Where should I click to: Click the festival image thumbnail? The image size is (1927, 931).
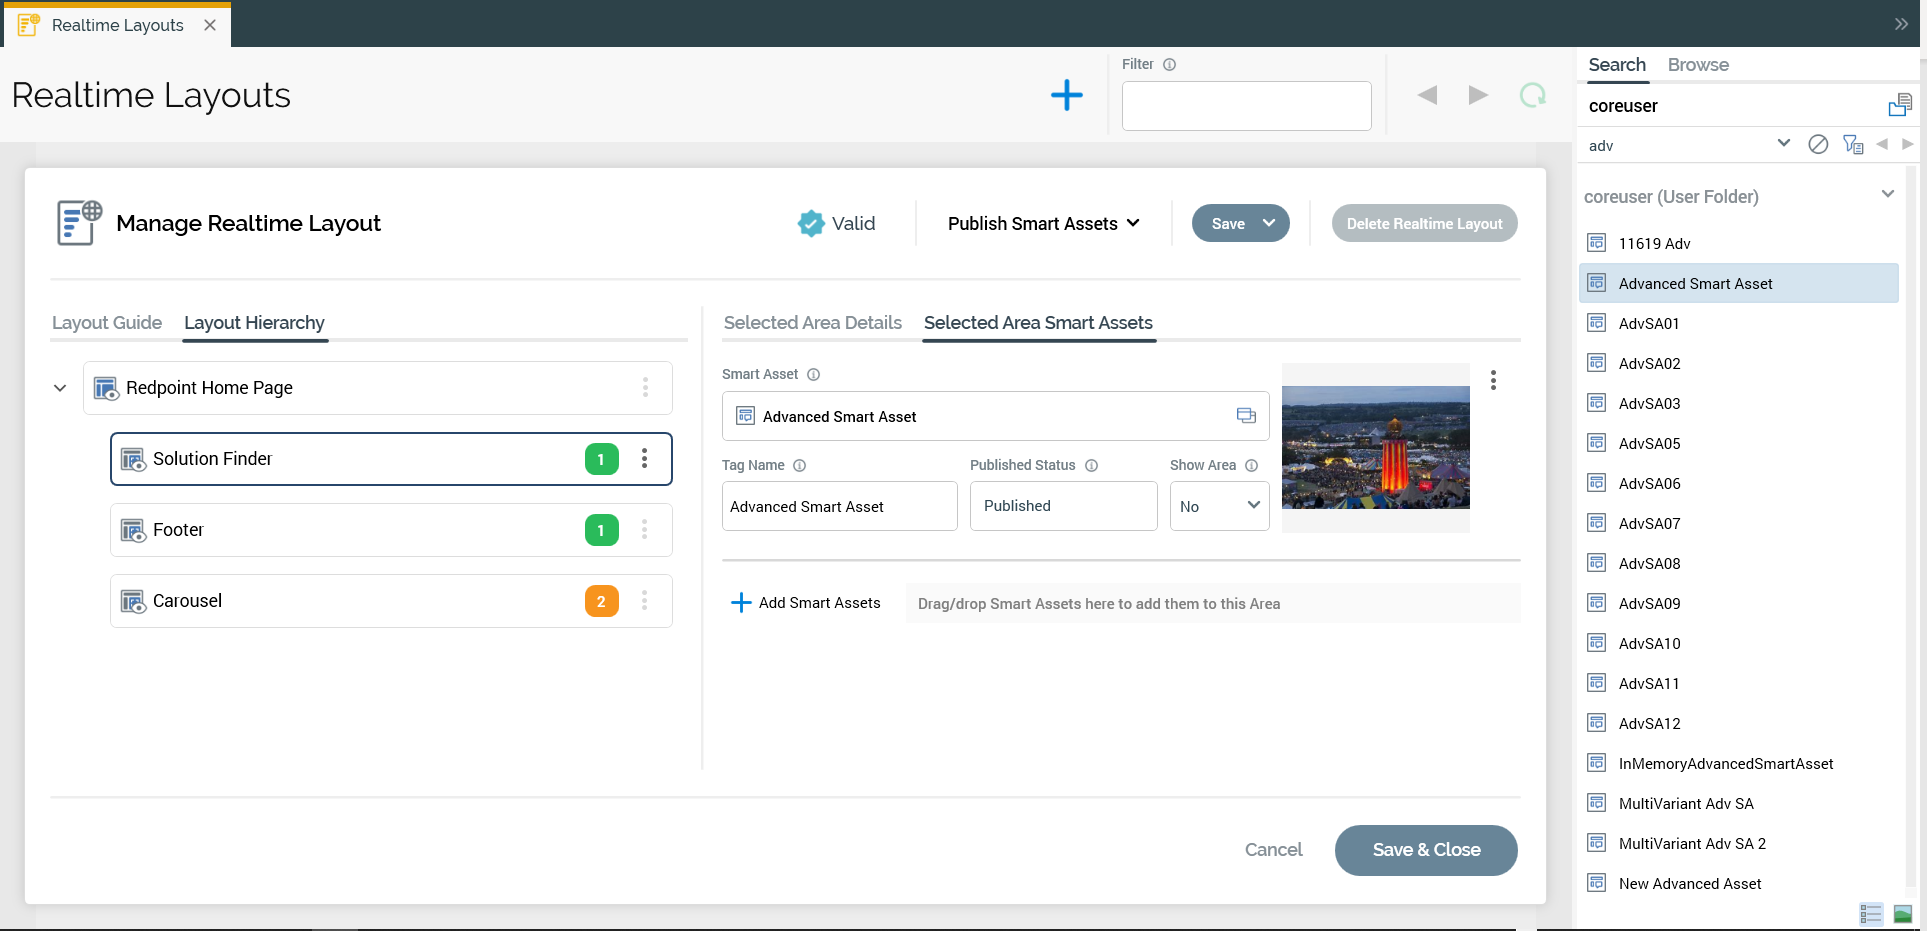[1375, 447]
